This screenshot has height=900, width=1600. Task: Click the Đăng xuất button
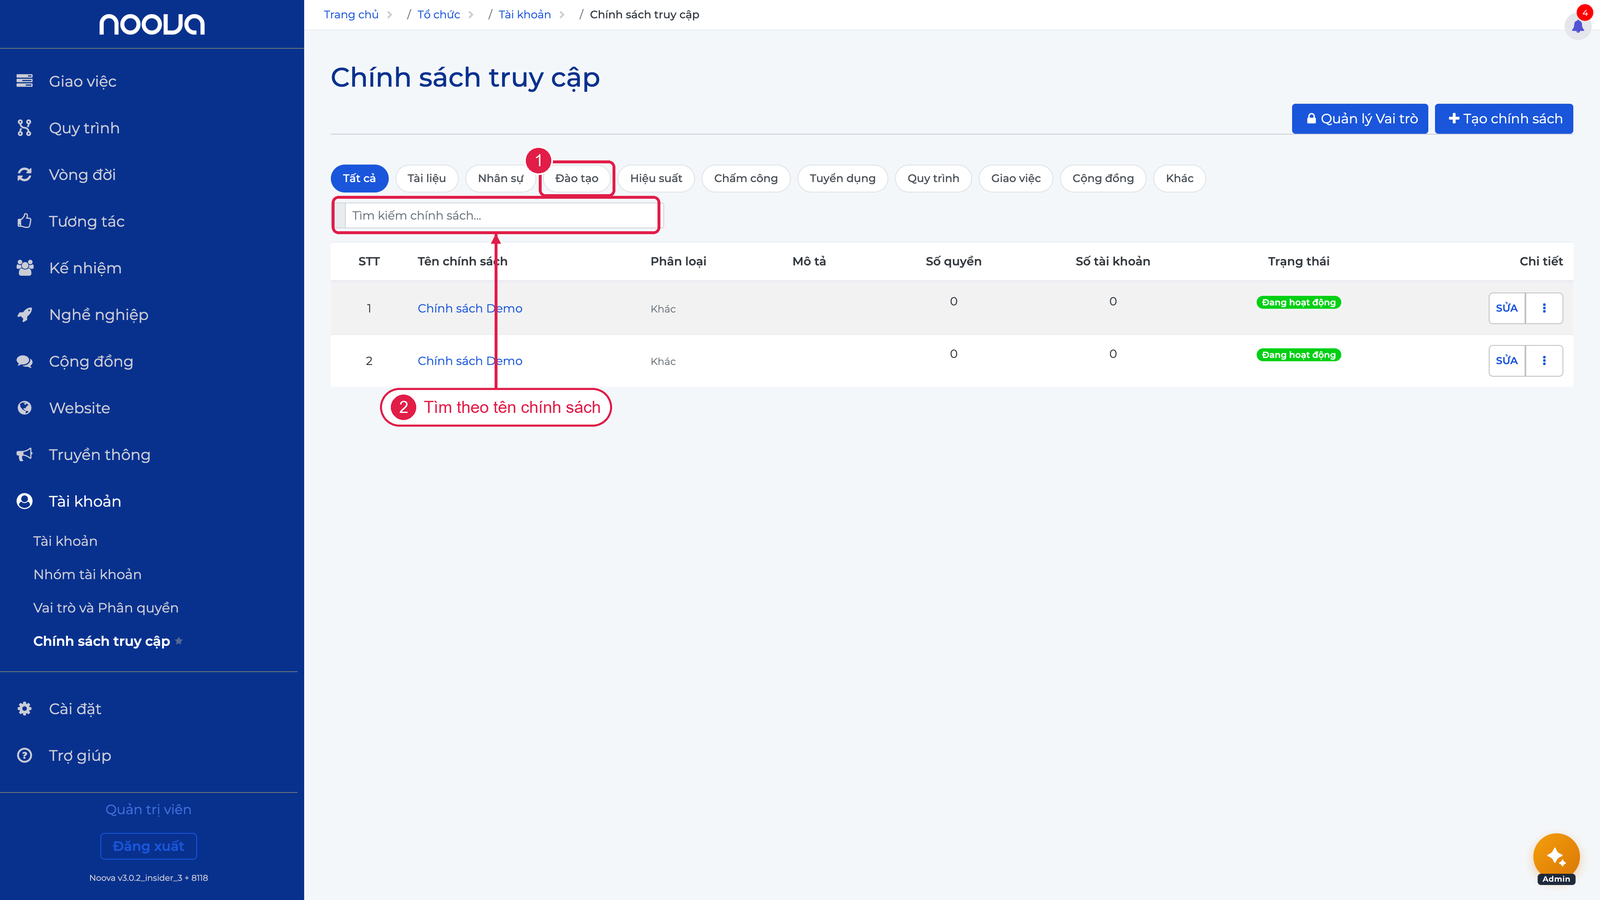[149, 846]
